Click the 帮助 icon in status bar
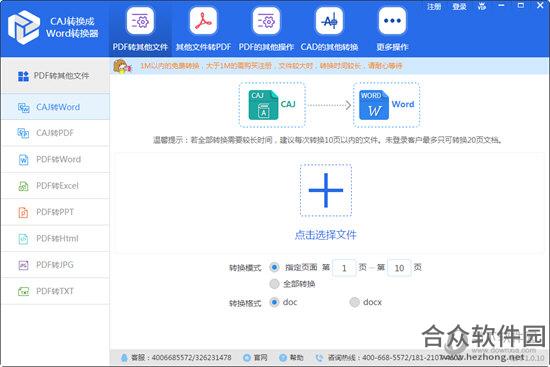Screen dimensions: 550x367 [283, 358]
